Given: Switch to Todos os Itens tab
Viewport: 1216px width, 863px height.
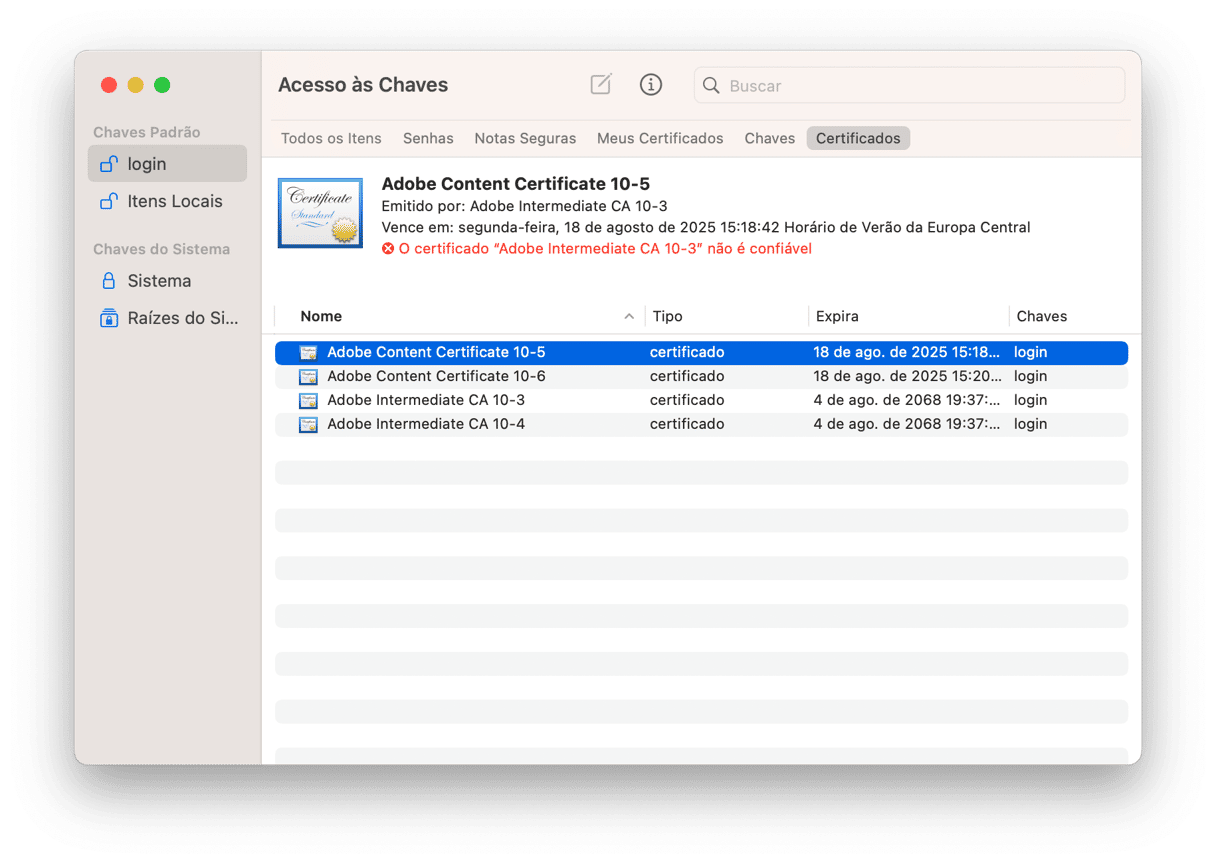Looking at the screenshot, I should click(x=331, y=138).
